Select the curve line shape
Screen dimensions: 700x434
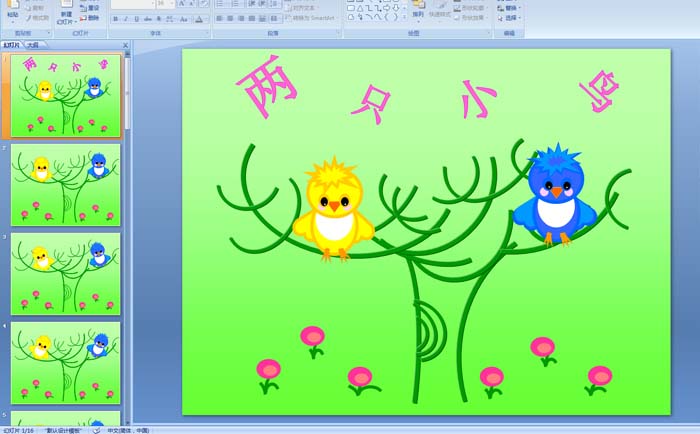click(378, 17)
